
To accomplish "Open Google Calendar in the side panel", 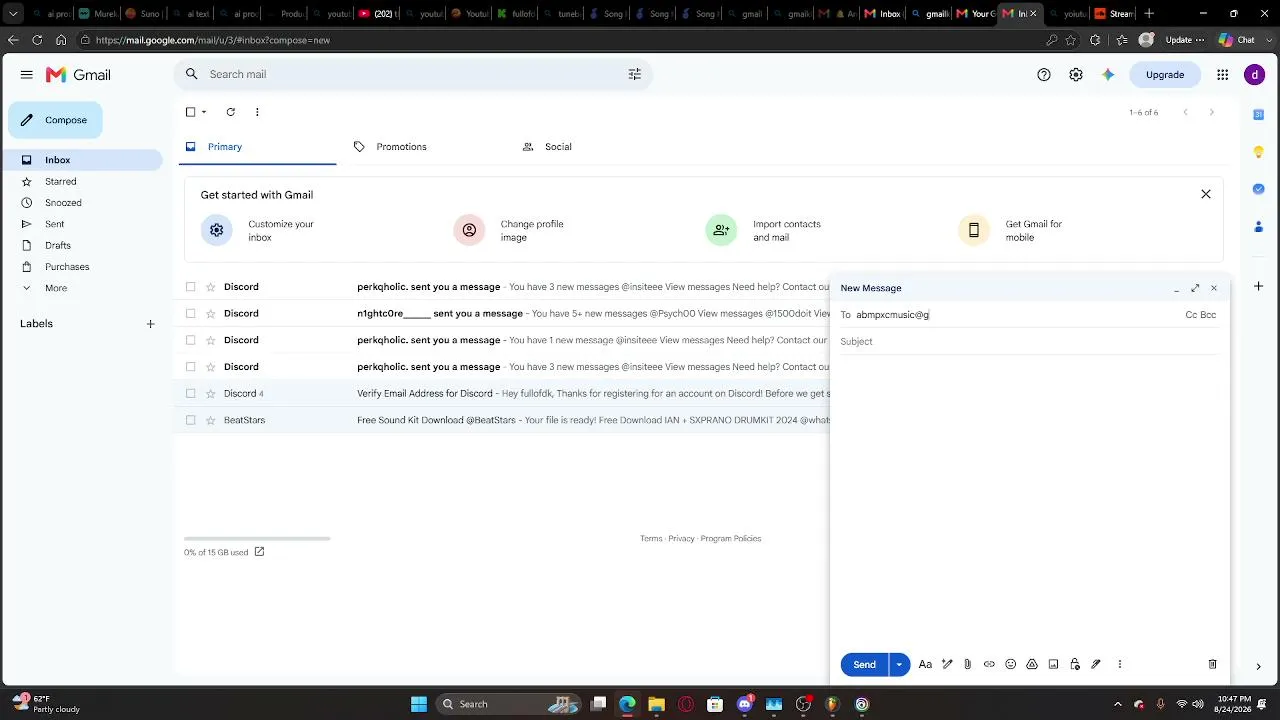I will click(1259, 115).
